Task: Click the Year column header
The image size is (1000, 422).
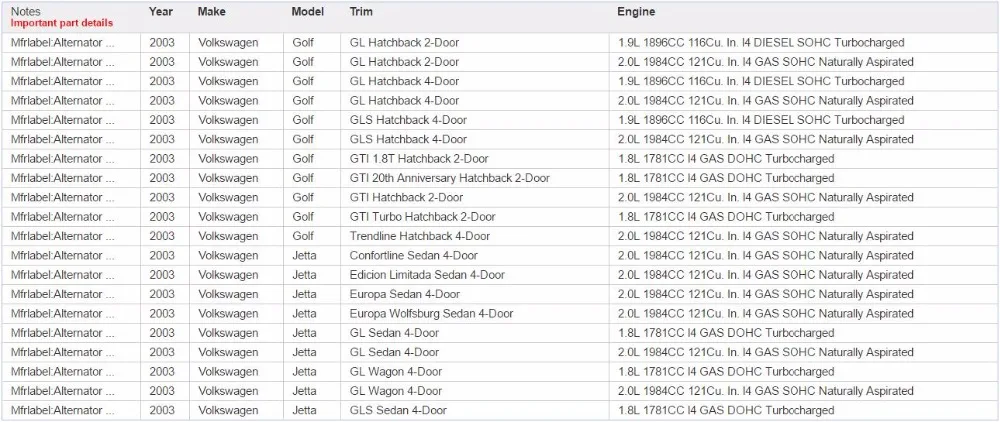Action: [x=161, y=11]
